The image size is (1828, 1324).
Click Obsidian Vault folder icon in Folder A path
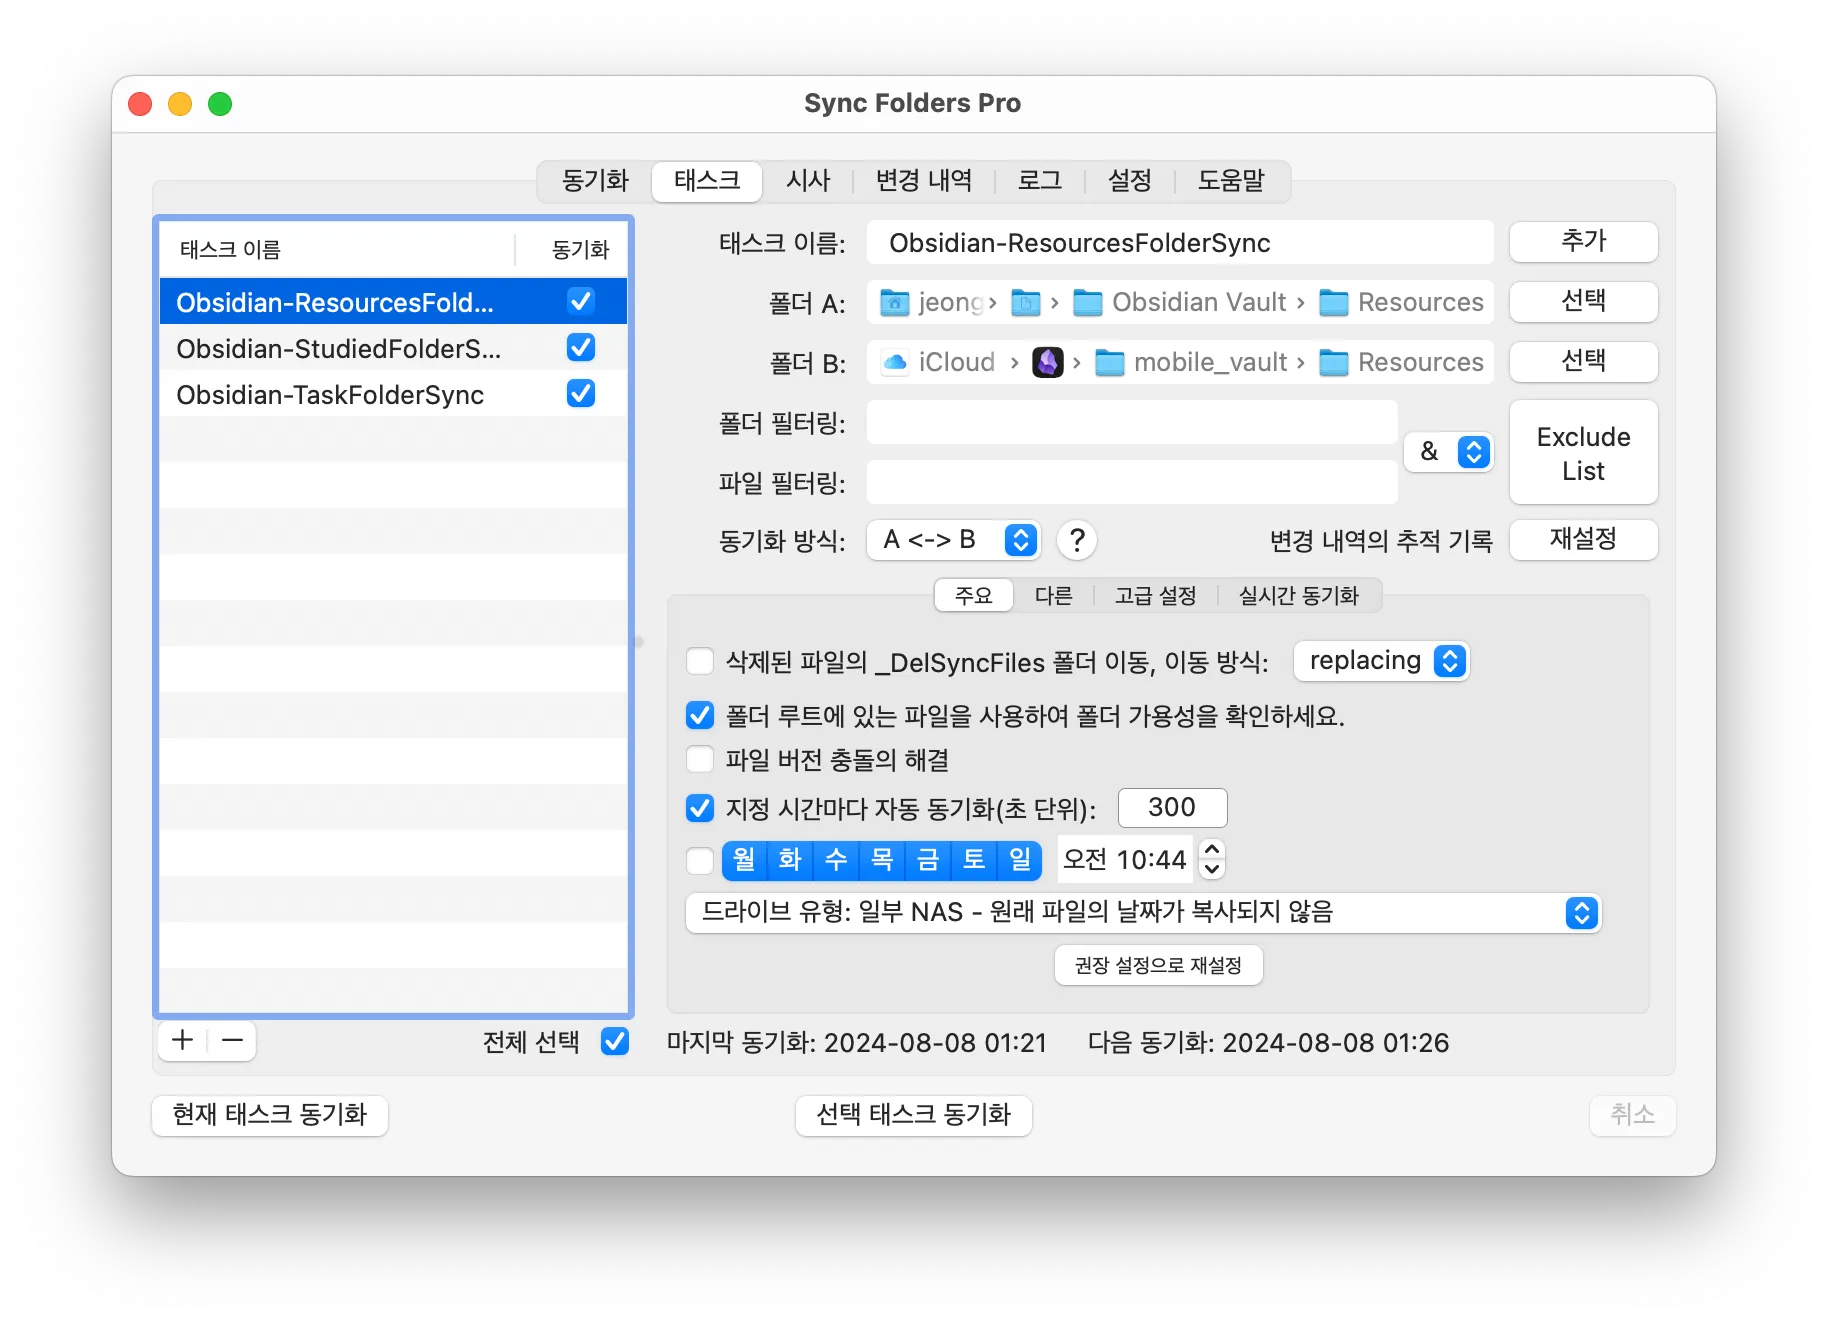(x=1087, y=302)
